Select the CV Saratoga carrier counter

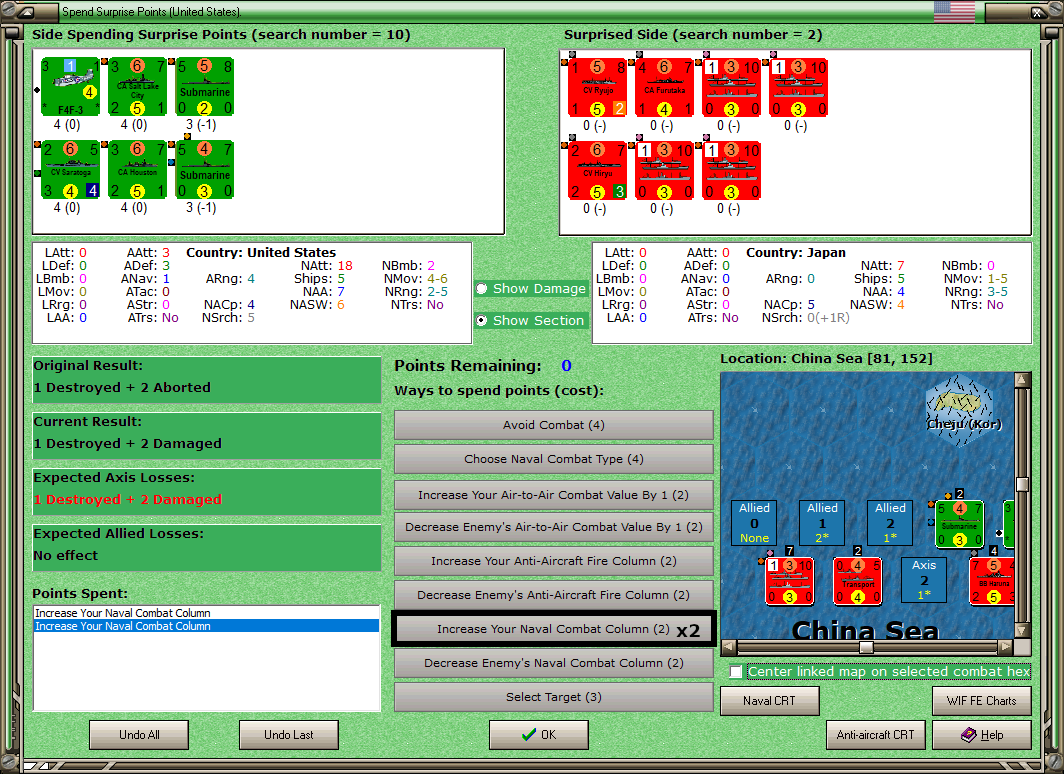pyautogui.click(x=70, y=170)
